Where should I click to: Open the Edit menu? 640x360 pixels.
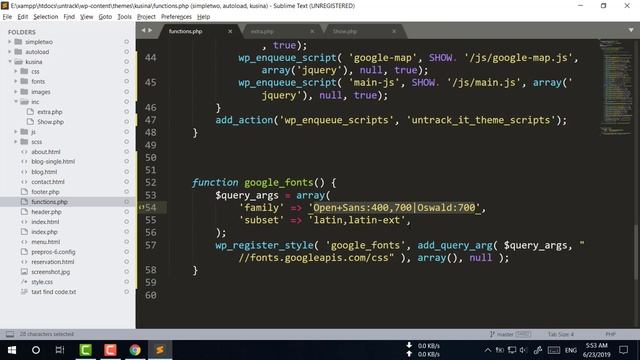22,17
